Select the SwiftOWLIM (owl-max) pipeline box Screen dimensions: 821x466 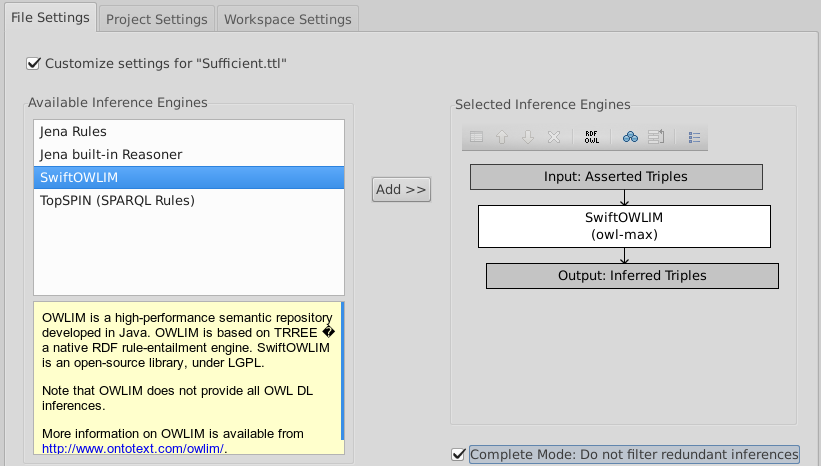pyautogui.click(x=624, y=226)
